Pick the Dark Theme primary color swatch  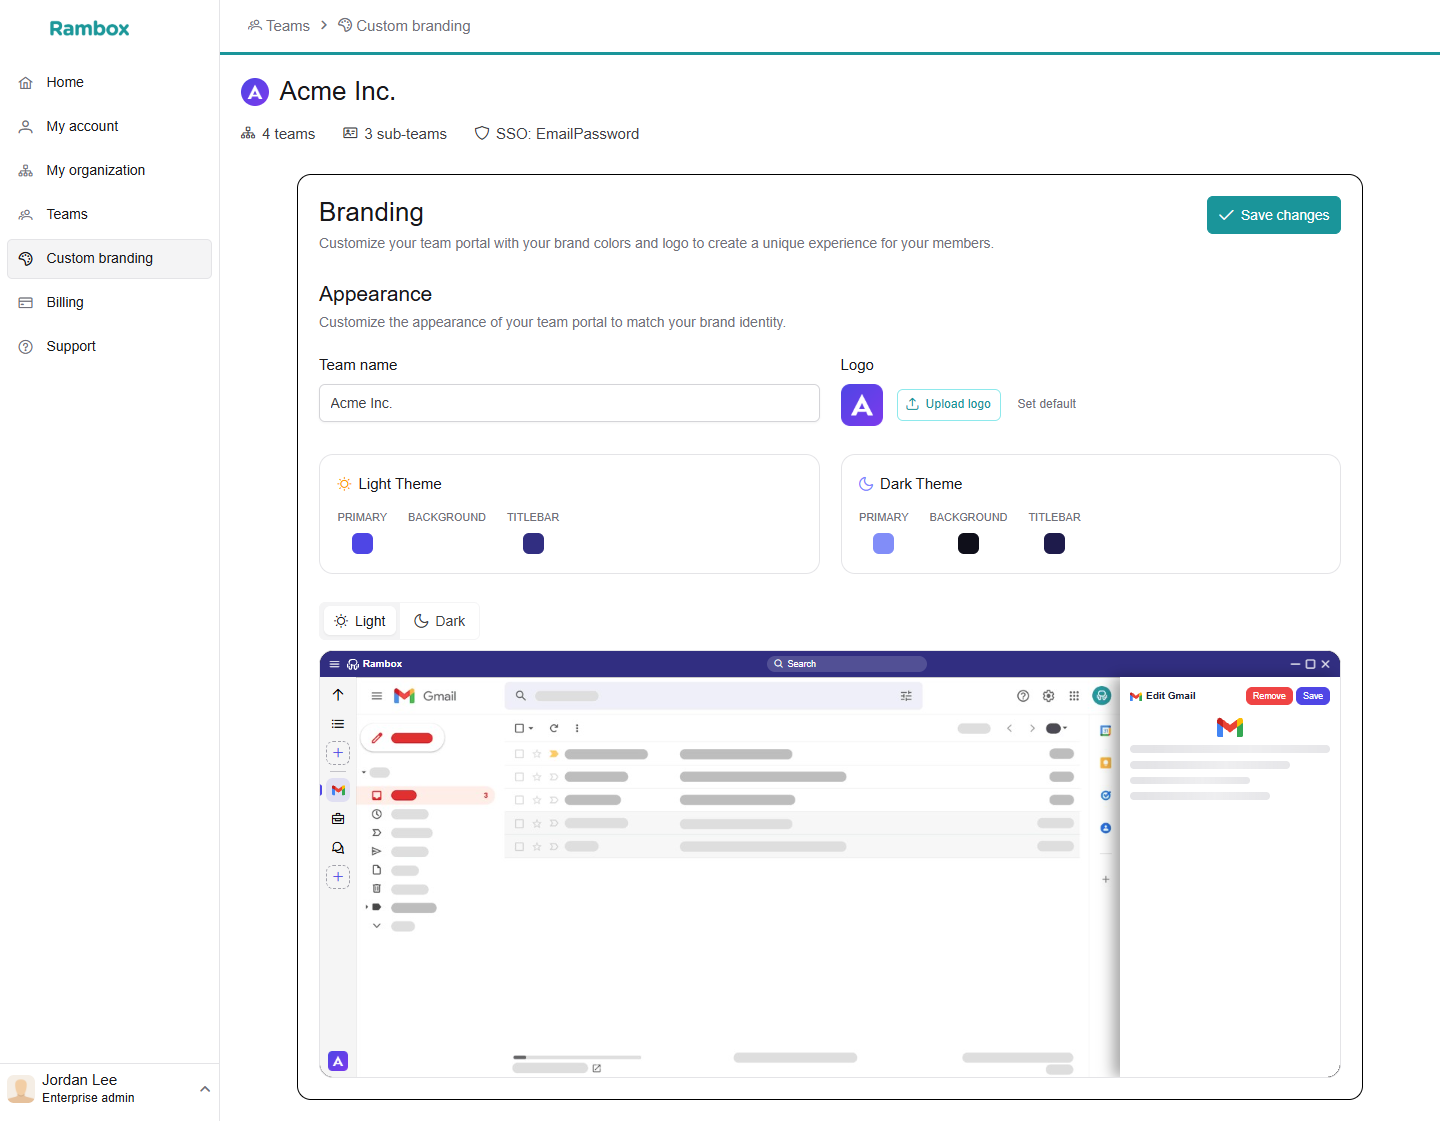click(x=883, y=543)
